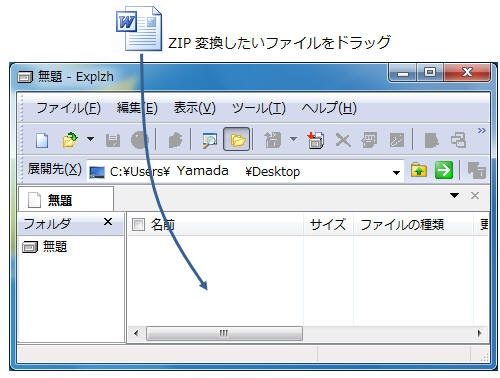Click the open archive folder icon
500x378 pixels.
(x=70, y=140)
